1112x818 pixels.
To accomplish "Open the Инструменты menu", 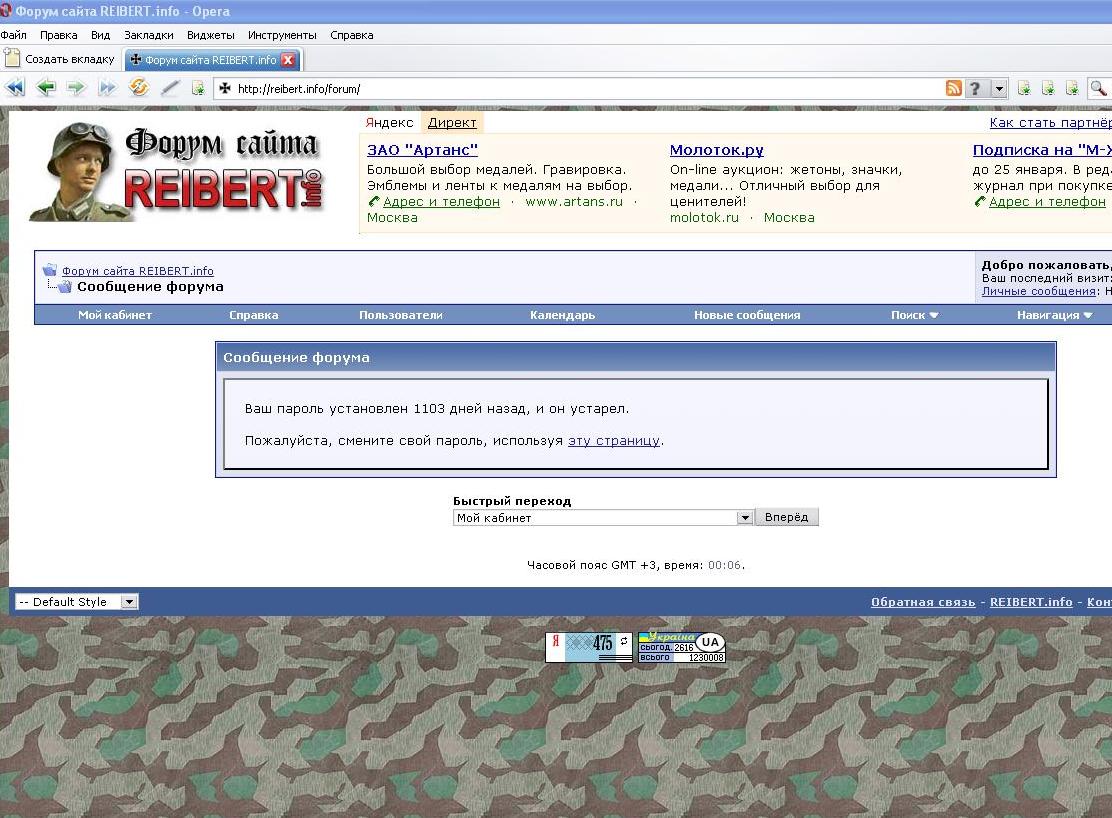I will [282, 35].
